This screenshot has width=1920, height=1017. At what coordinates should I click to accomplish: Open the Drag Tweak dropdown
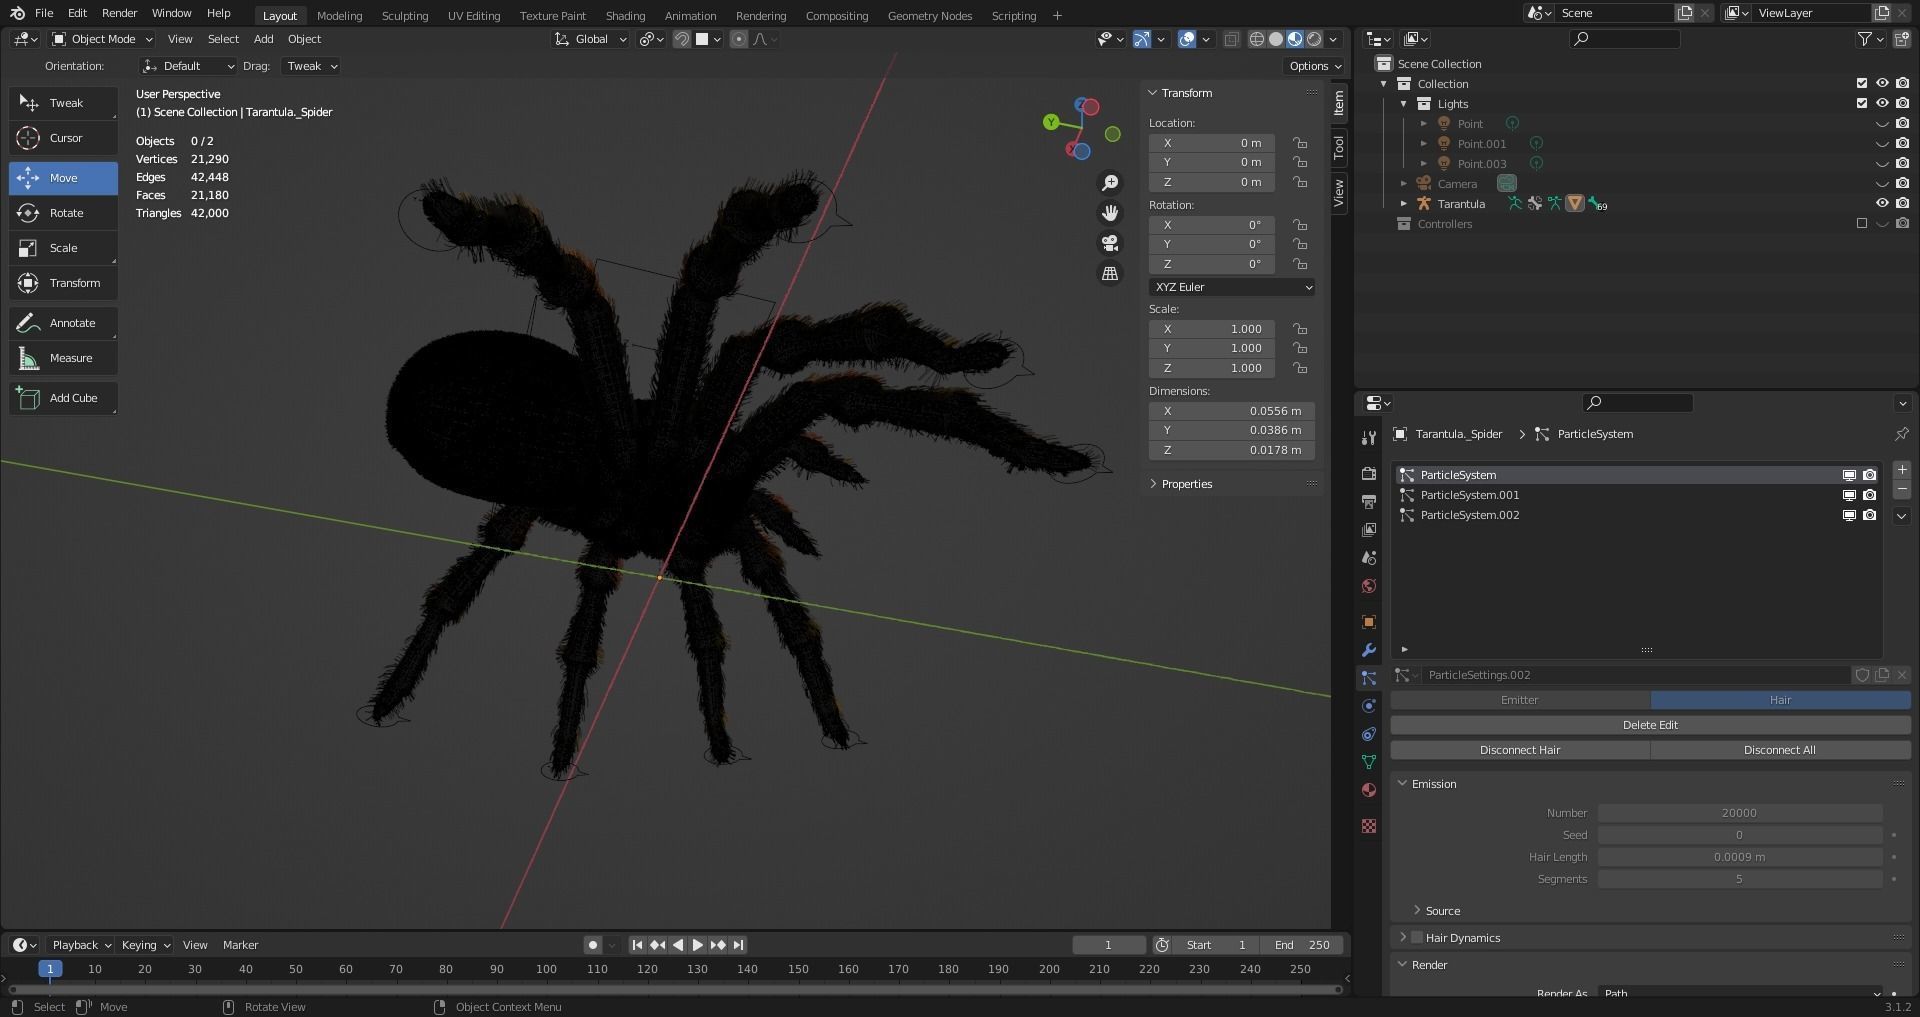click(311, 66)
